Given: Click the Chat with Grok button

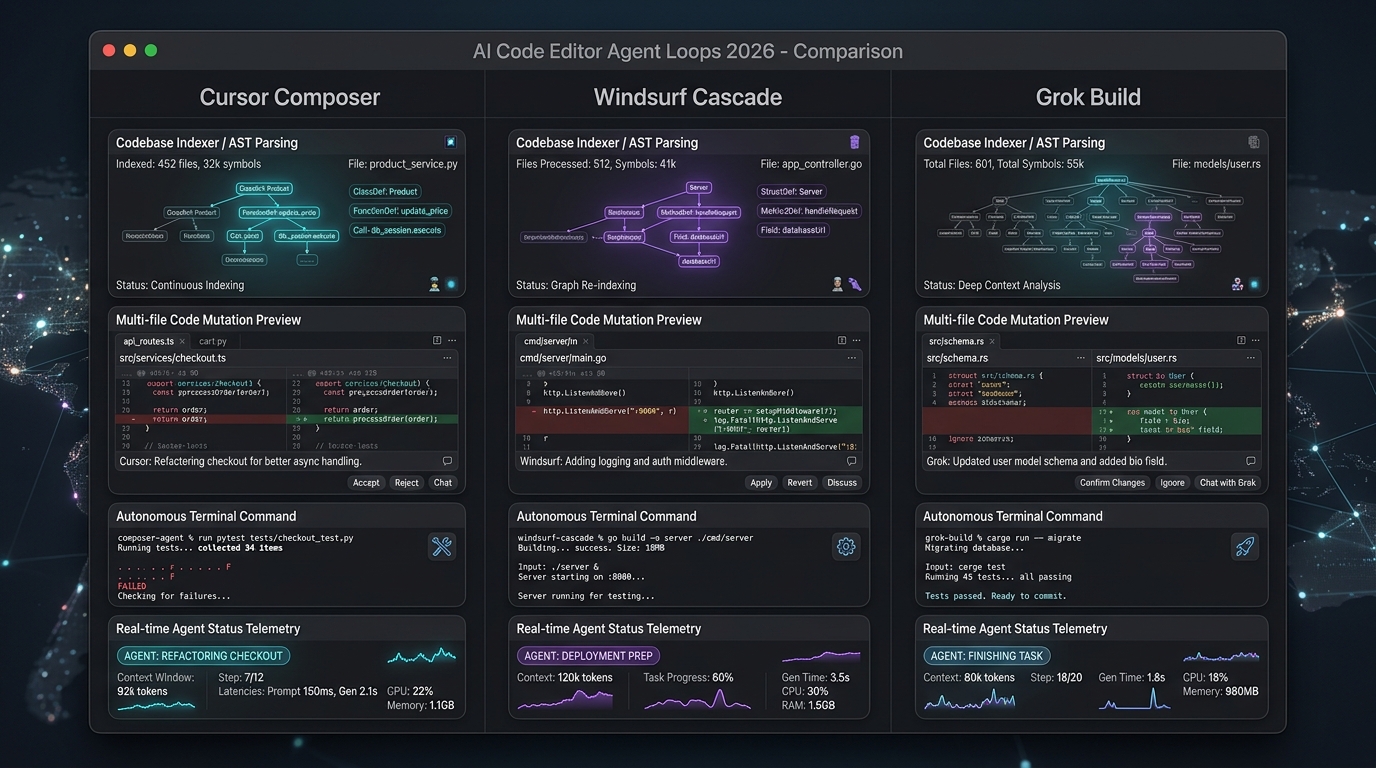Looking at the screenshot, I should pos(1227,482).
